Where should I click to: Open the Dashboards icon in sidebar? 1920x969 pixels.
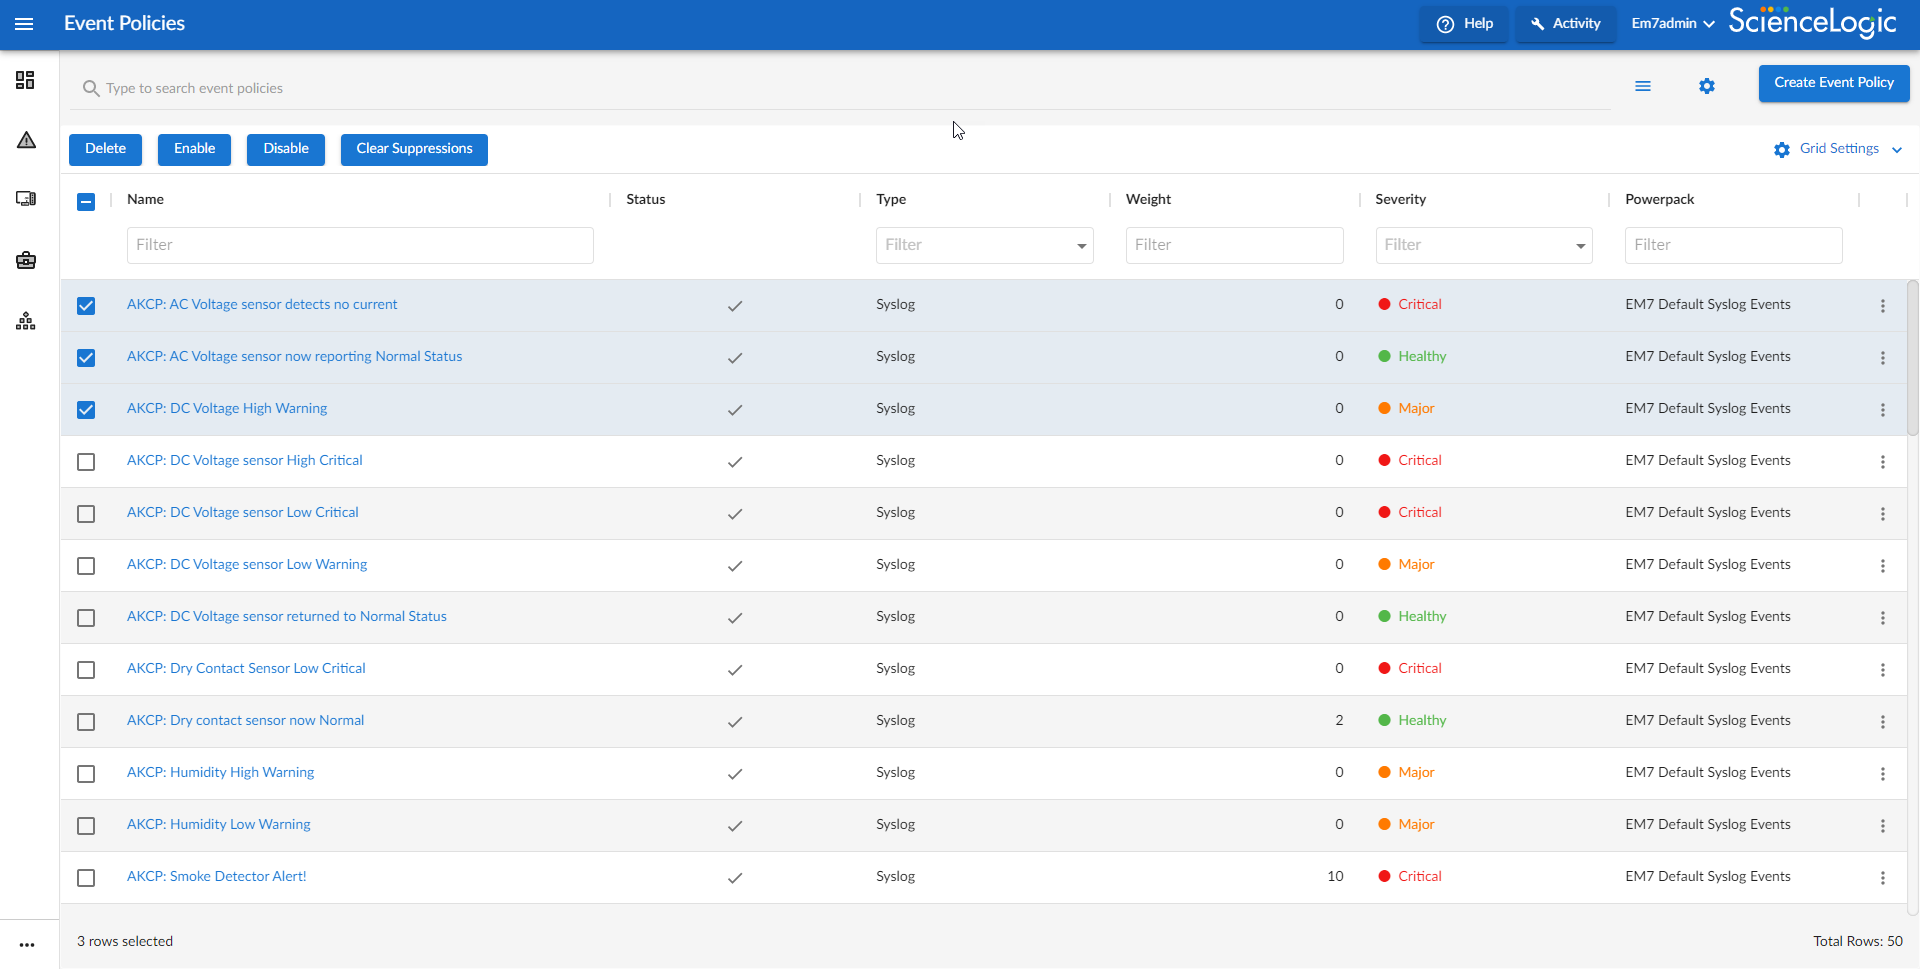click(26, 80)
